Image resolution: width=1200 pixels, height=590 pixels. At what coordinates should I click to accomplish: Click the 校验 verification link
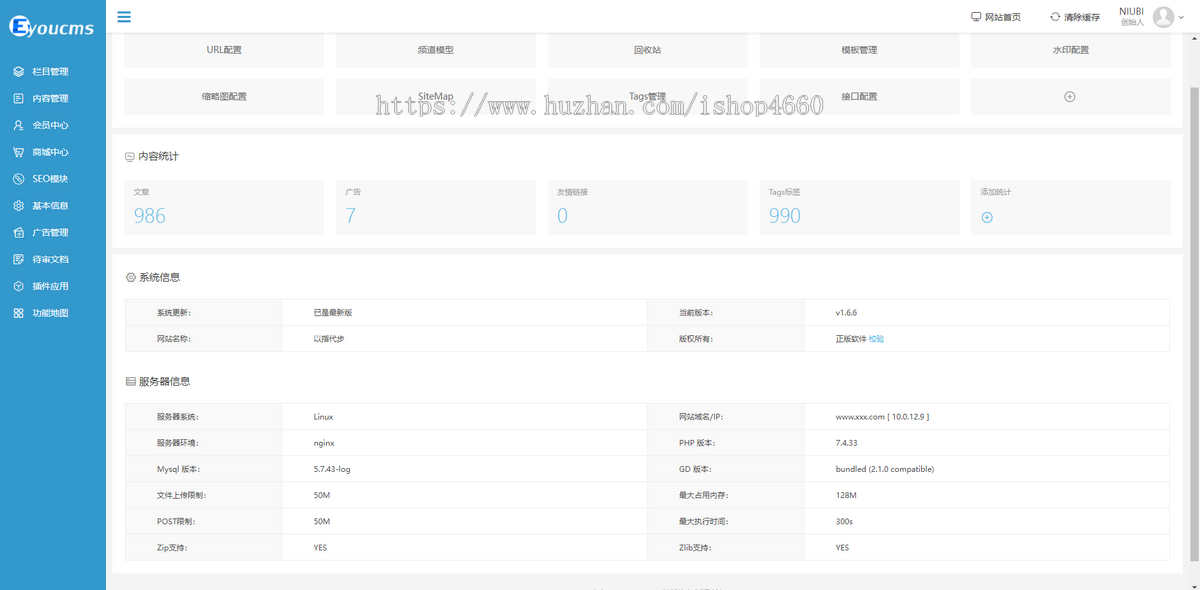pyautogui.click(x=876, y=339)
